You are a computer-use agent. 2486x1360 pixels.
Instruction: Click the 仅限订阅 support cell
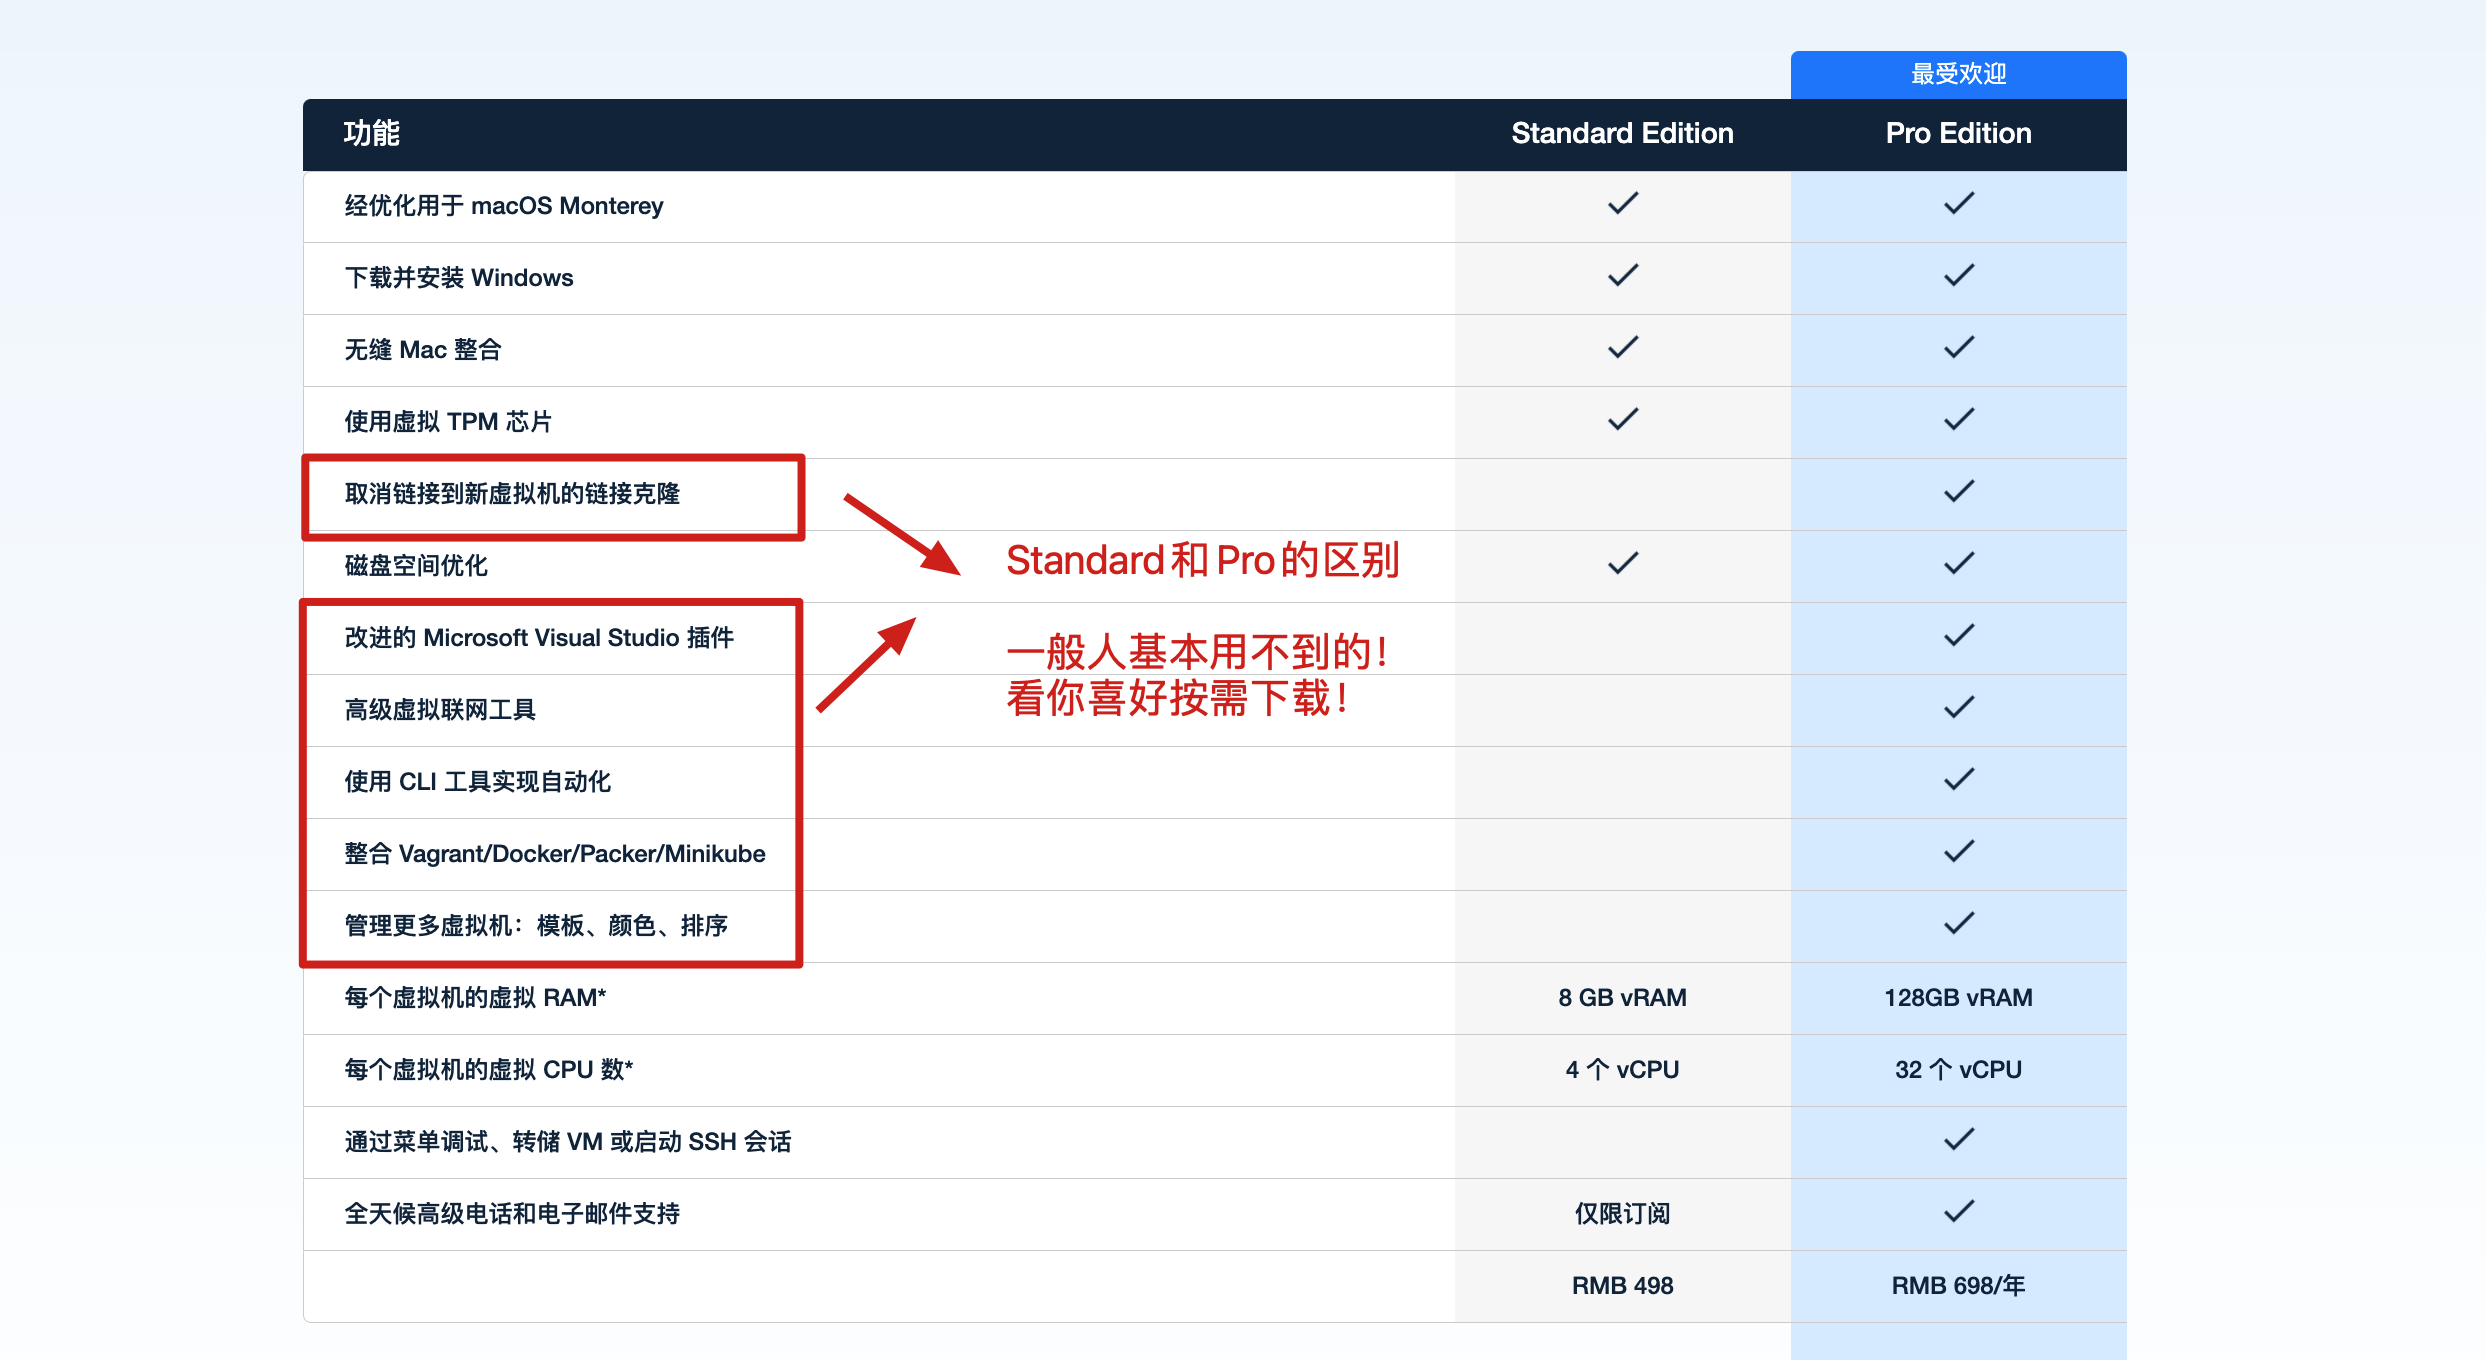click(x=1622, y=1214)
